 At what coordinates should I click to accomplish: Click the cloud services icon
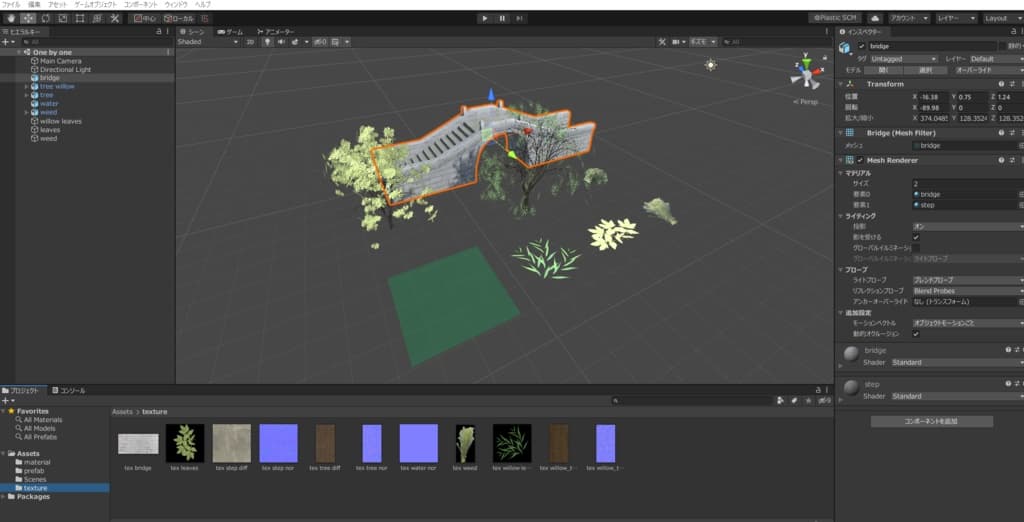(875, 18)
